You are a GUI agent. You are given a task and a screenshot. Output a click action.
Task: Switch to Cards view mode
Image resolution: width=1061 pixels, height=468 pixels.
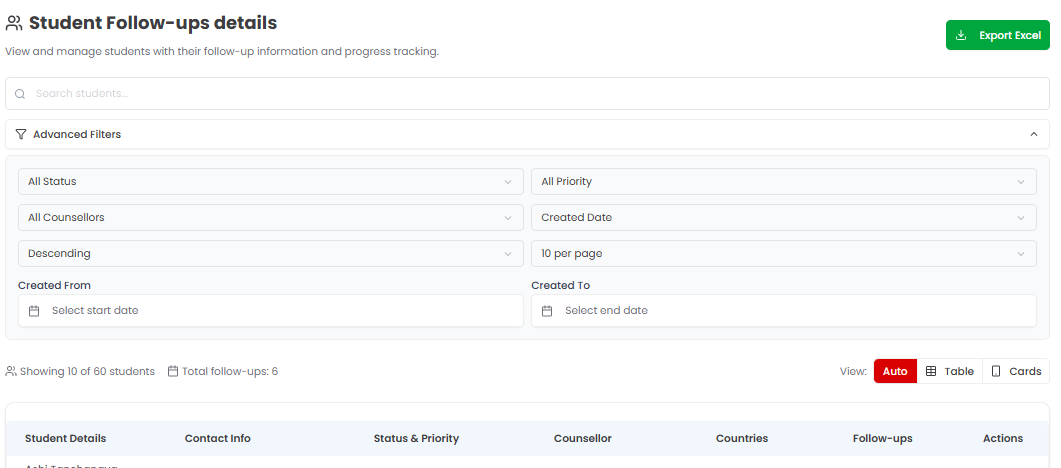(1016, 371)
